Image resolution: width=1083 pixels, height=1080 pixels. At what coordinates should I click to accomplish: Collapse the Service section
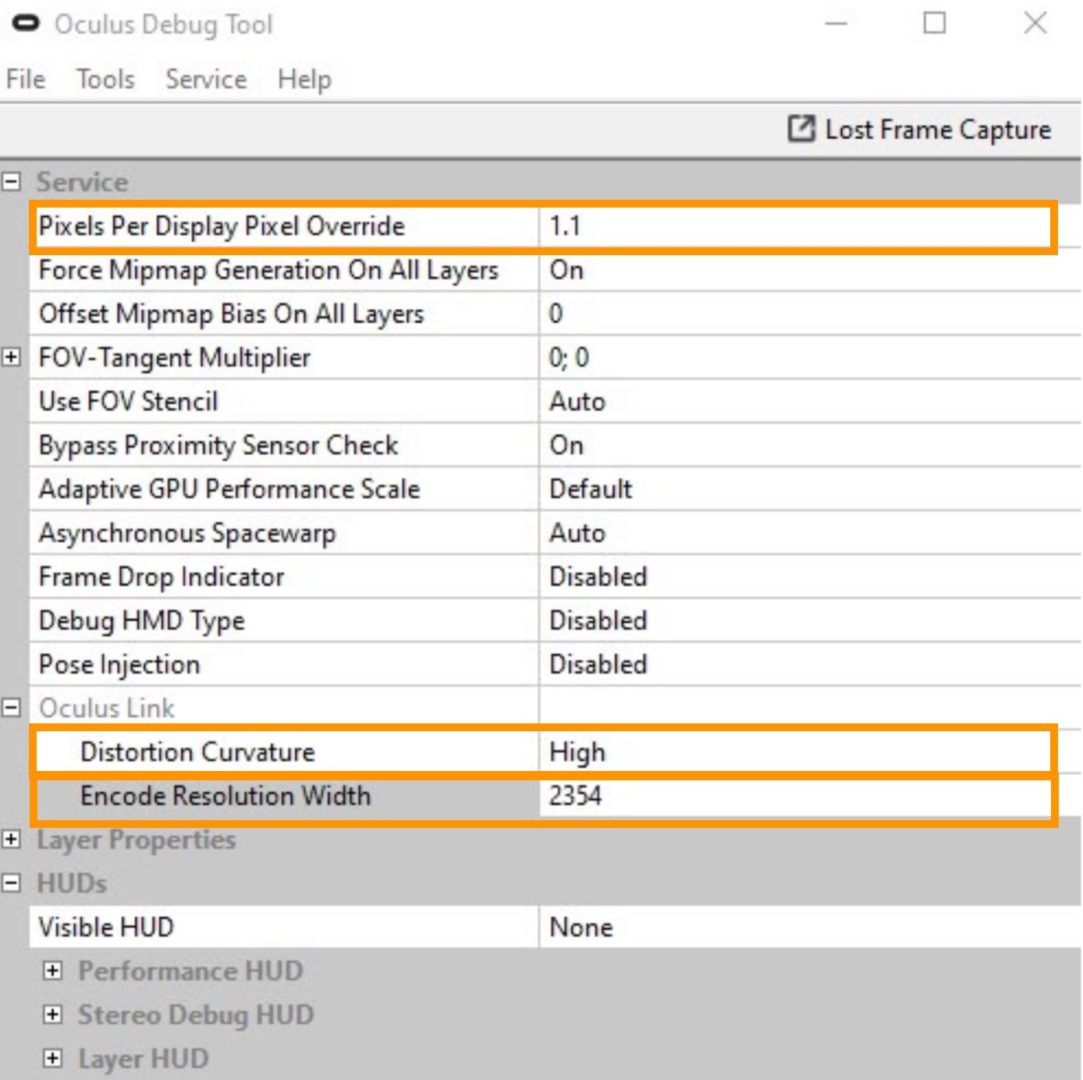pyautogui.click(x=11, y=182)
